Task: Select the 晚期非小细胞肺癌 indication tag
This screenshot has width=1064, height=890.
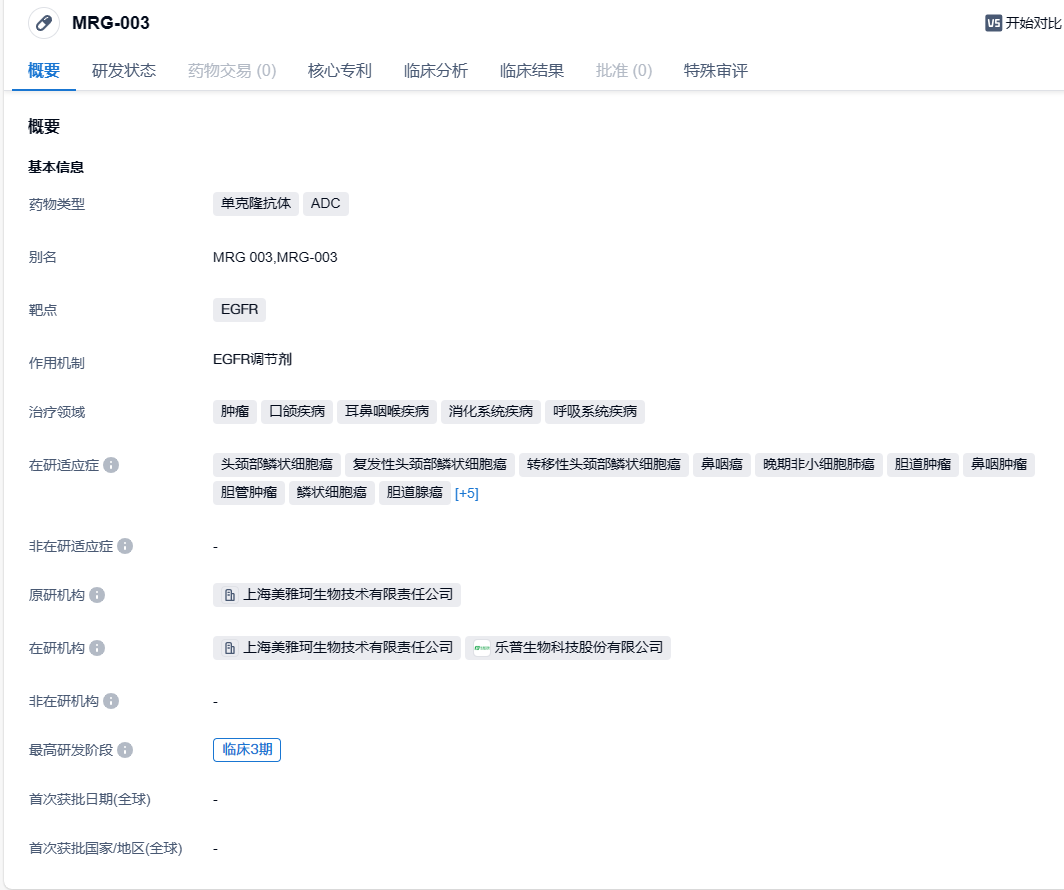Action: click(819, 464)
